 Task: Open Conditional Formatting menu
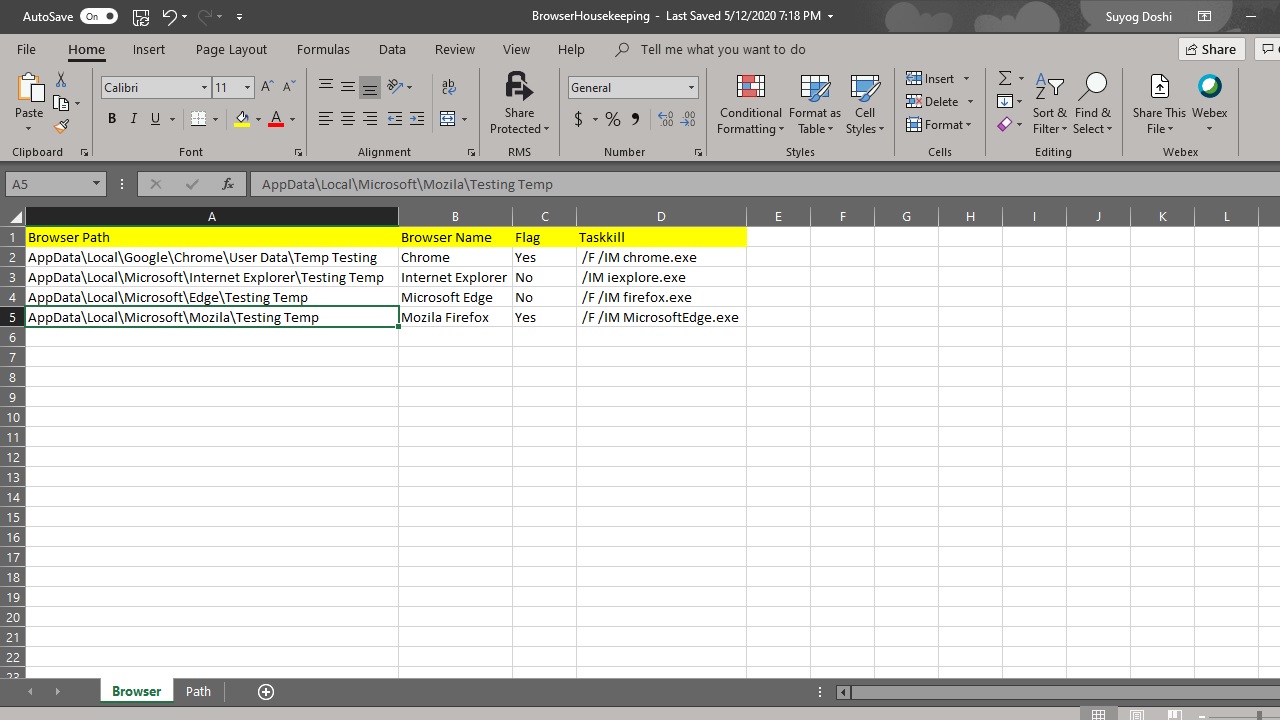pyautogui.click(x=750, y=104)
